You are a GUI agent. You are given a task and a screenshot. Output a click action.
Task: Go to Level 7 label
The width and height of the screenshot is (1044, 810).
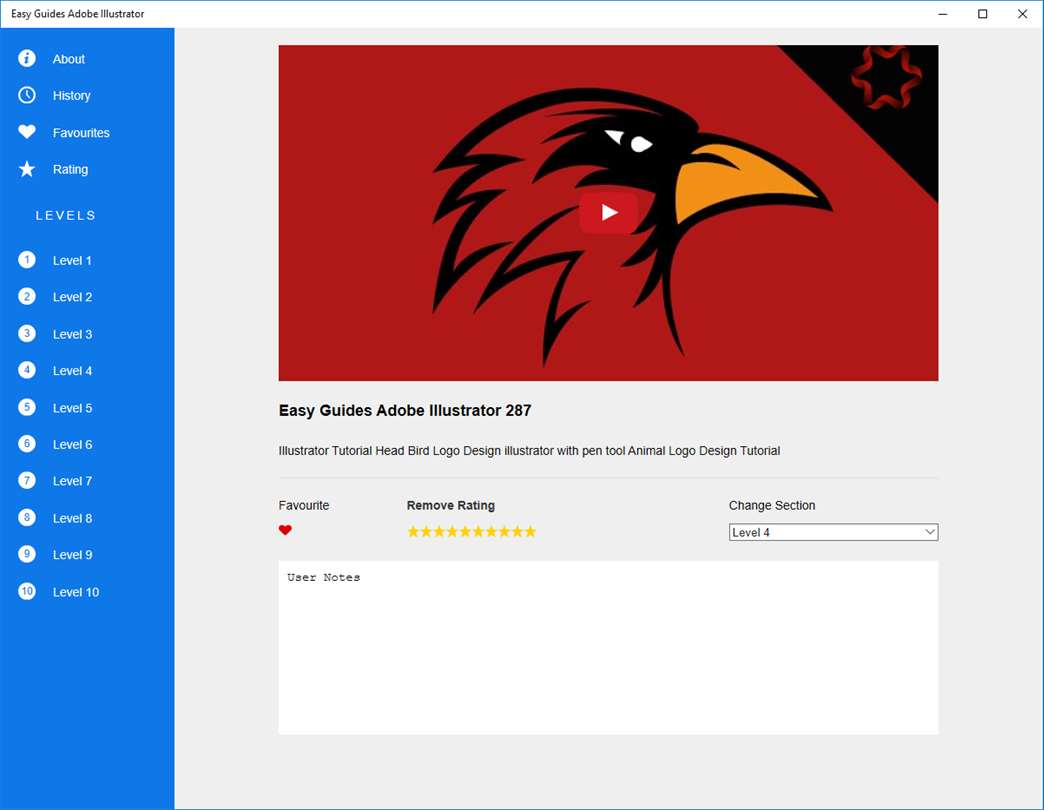point(72,481)
